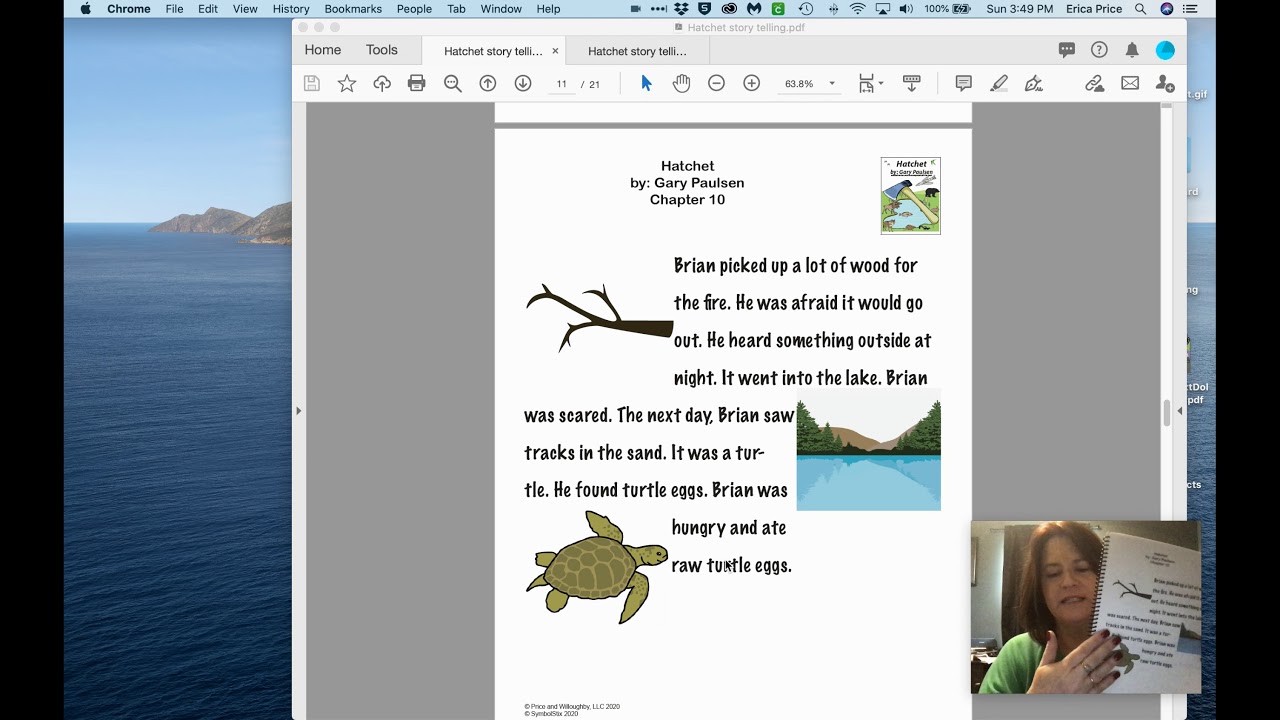Share a link to the file
Viewport: 1280px width, 720px height.
pyautogui.click(x=1095, y=84)
